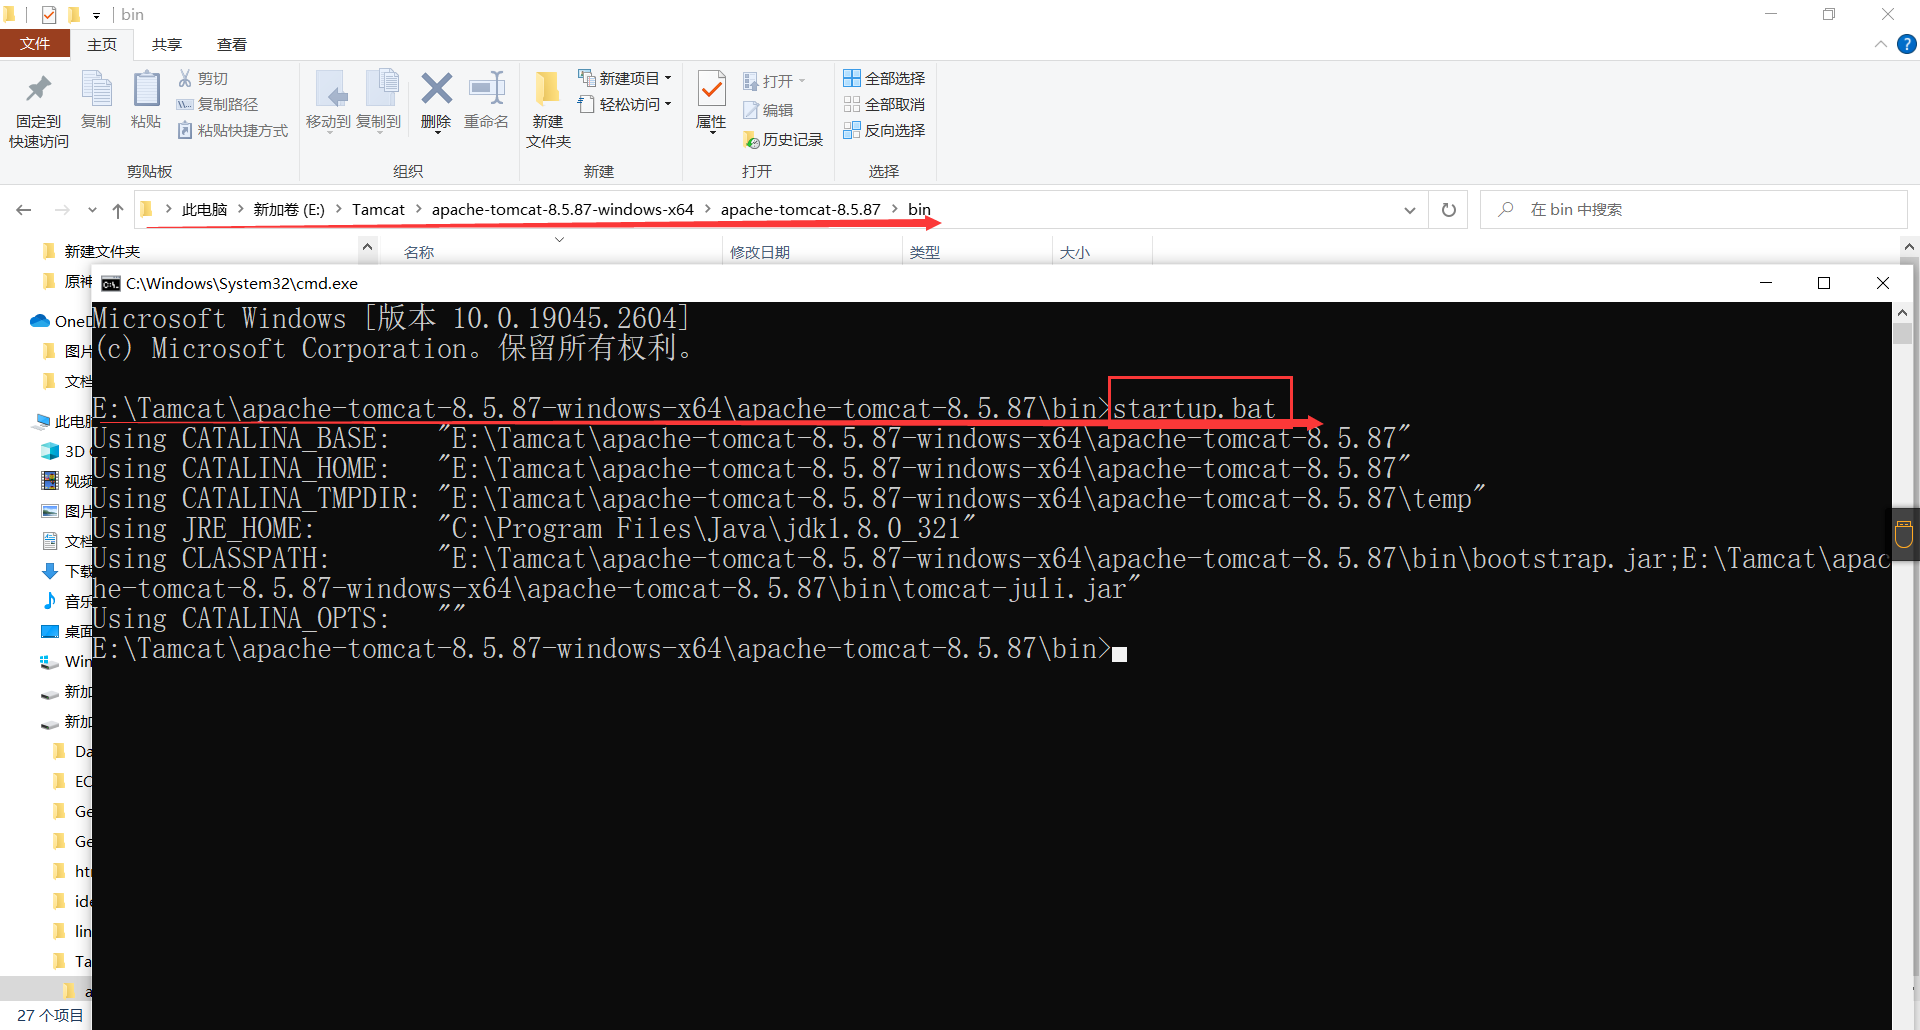This screenshot has height=1030, width=1920.
Task: Open New item (新建项目) dropdown
Action: 625,78
